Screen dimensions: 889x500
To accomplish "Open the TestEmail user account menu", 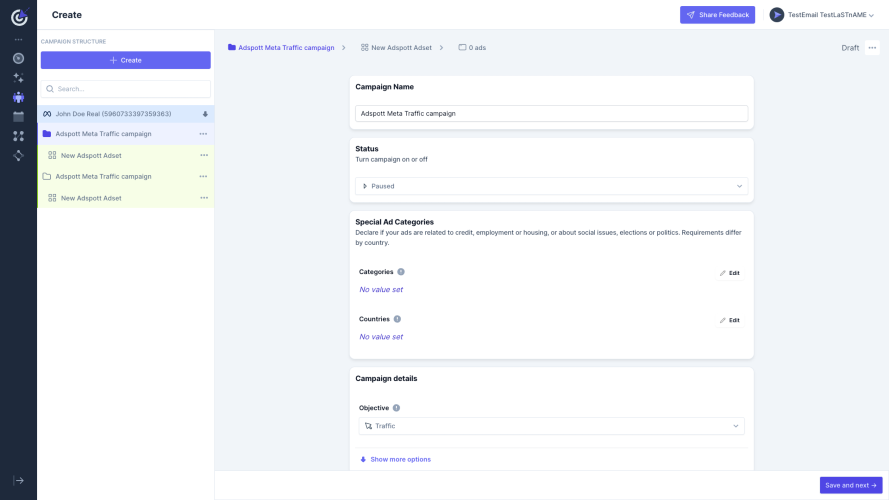I will coord(822,15).
